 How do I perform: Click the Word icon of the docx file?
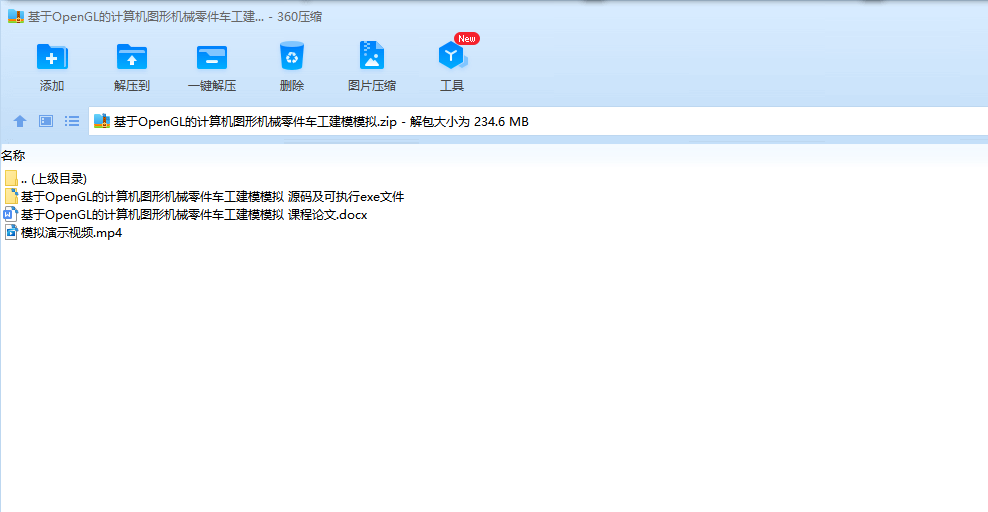10,215
